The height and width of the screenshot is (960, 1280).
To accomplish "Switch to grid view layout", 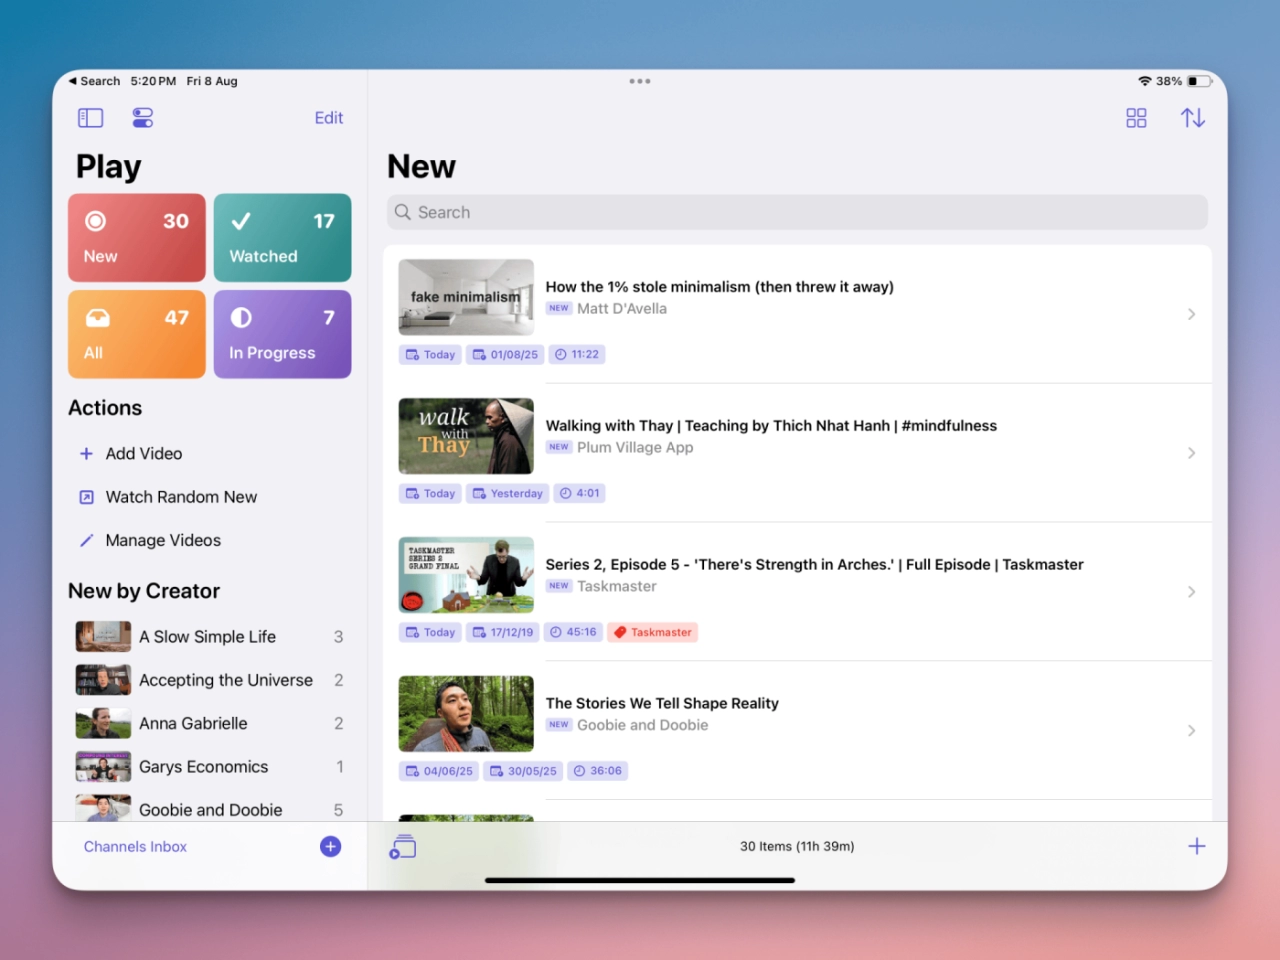I will (1136, 118).
